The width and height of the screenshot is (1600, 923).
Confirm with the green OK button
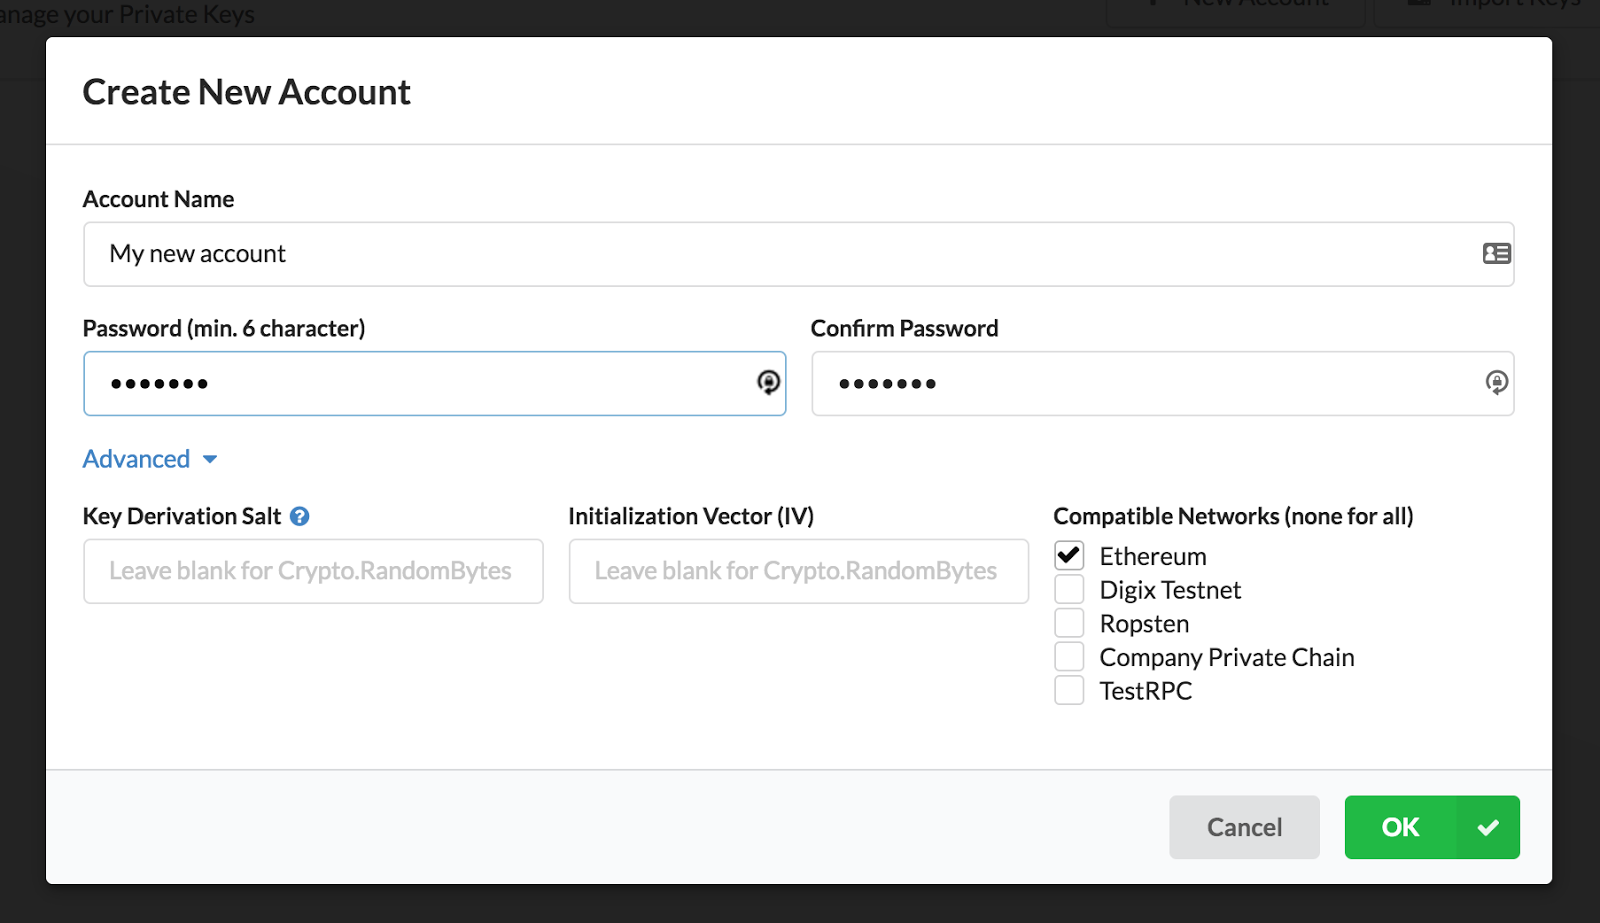click(1400, 827)
